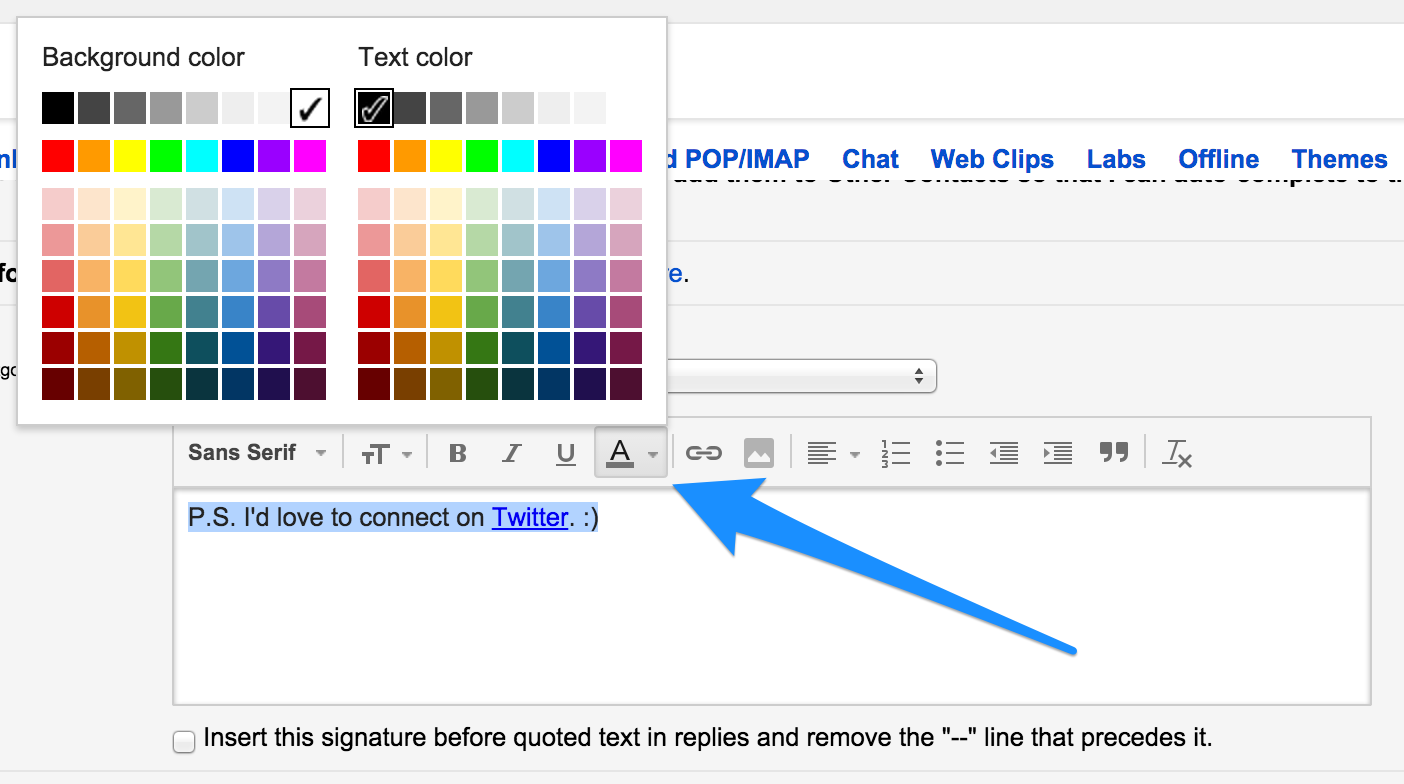This screenshot has height=784, width=1404.
Task: Apply quote formatting
Action: 1114,453
